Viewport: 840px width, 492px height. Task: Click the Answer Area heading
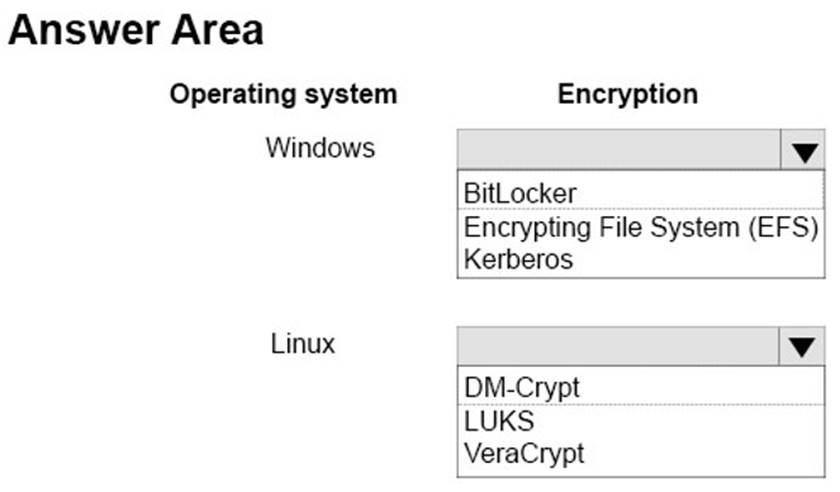tap(136, 30)
